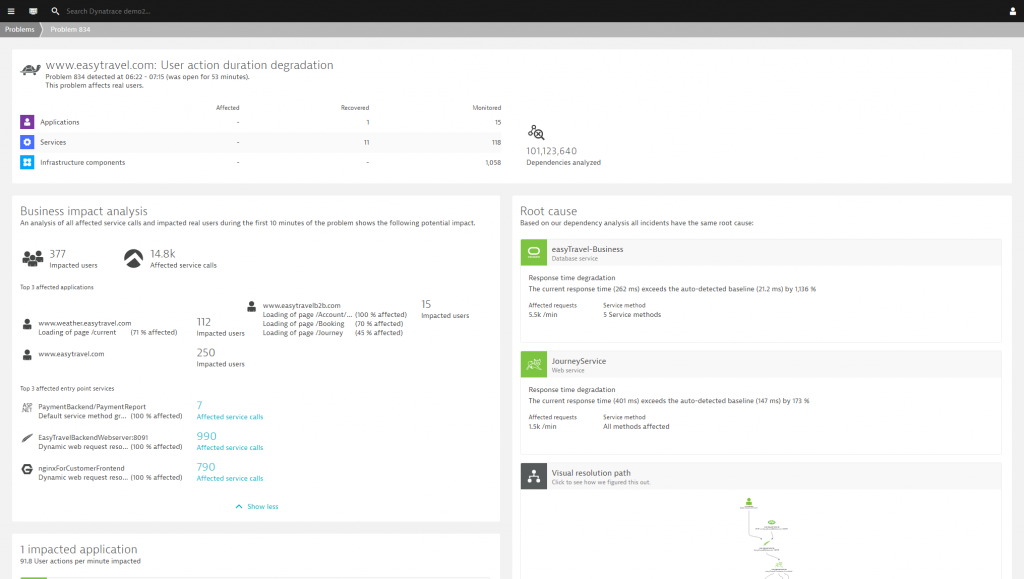Image resolution: width=1024 pixels, height=579 pixels.
Task: Click the user icon beside www.easytravel.com with 250 users
Action: [27, 355]
